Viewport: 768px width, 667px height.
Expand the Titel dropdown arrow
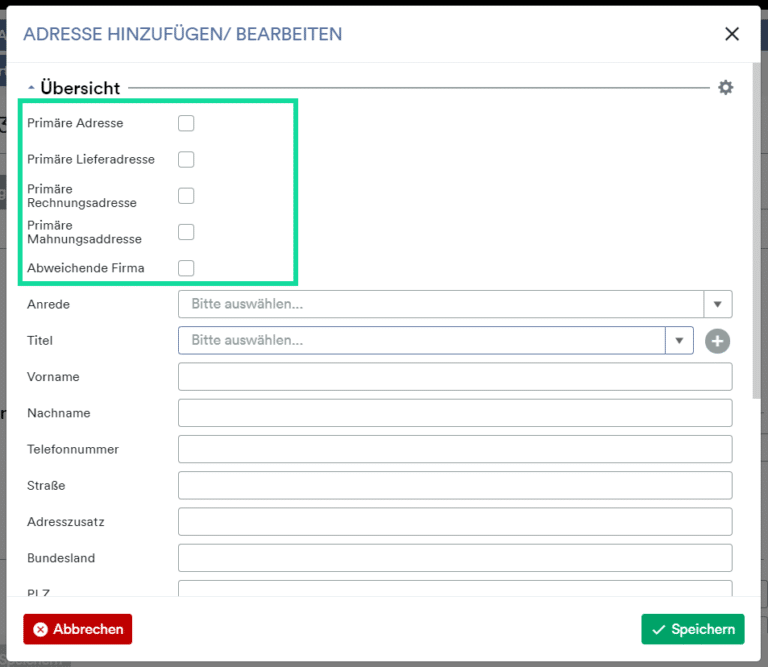tap(679, 341)
